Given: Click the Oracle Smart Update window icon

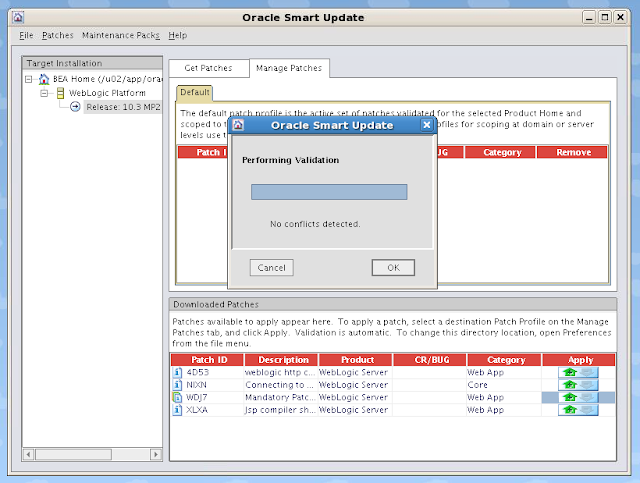Looking at the screenshot, I should tap(18, 18).
